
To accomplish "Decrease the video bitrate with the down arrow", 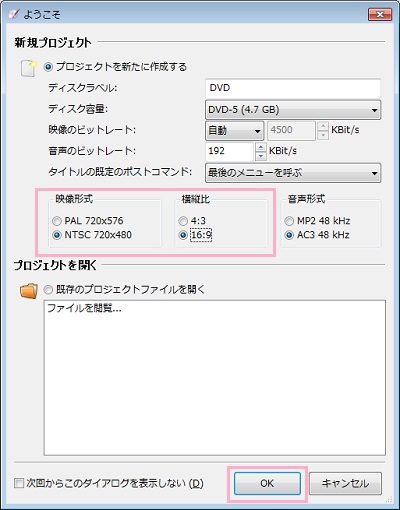I will pyautogui.click(x=323, y=135).
